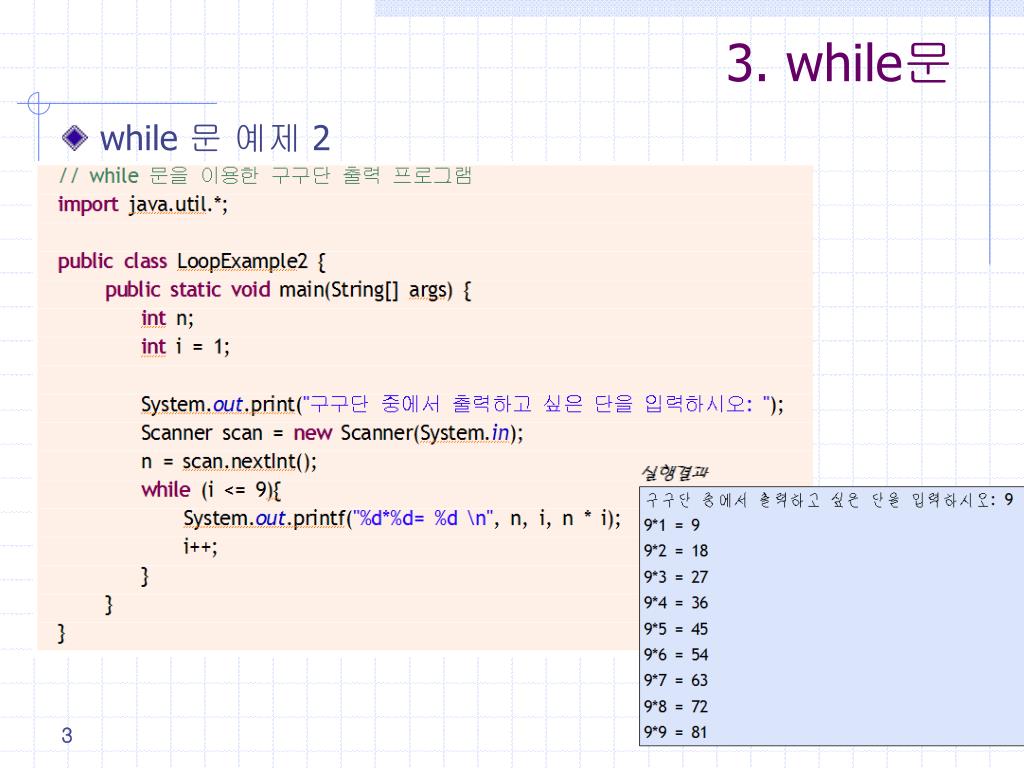Click the line 'import java.util.*;'
Screen dimensions: 1024x768
click(142, 204)
